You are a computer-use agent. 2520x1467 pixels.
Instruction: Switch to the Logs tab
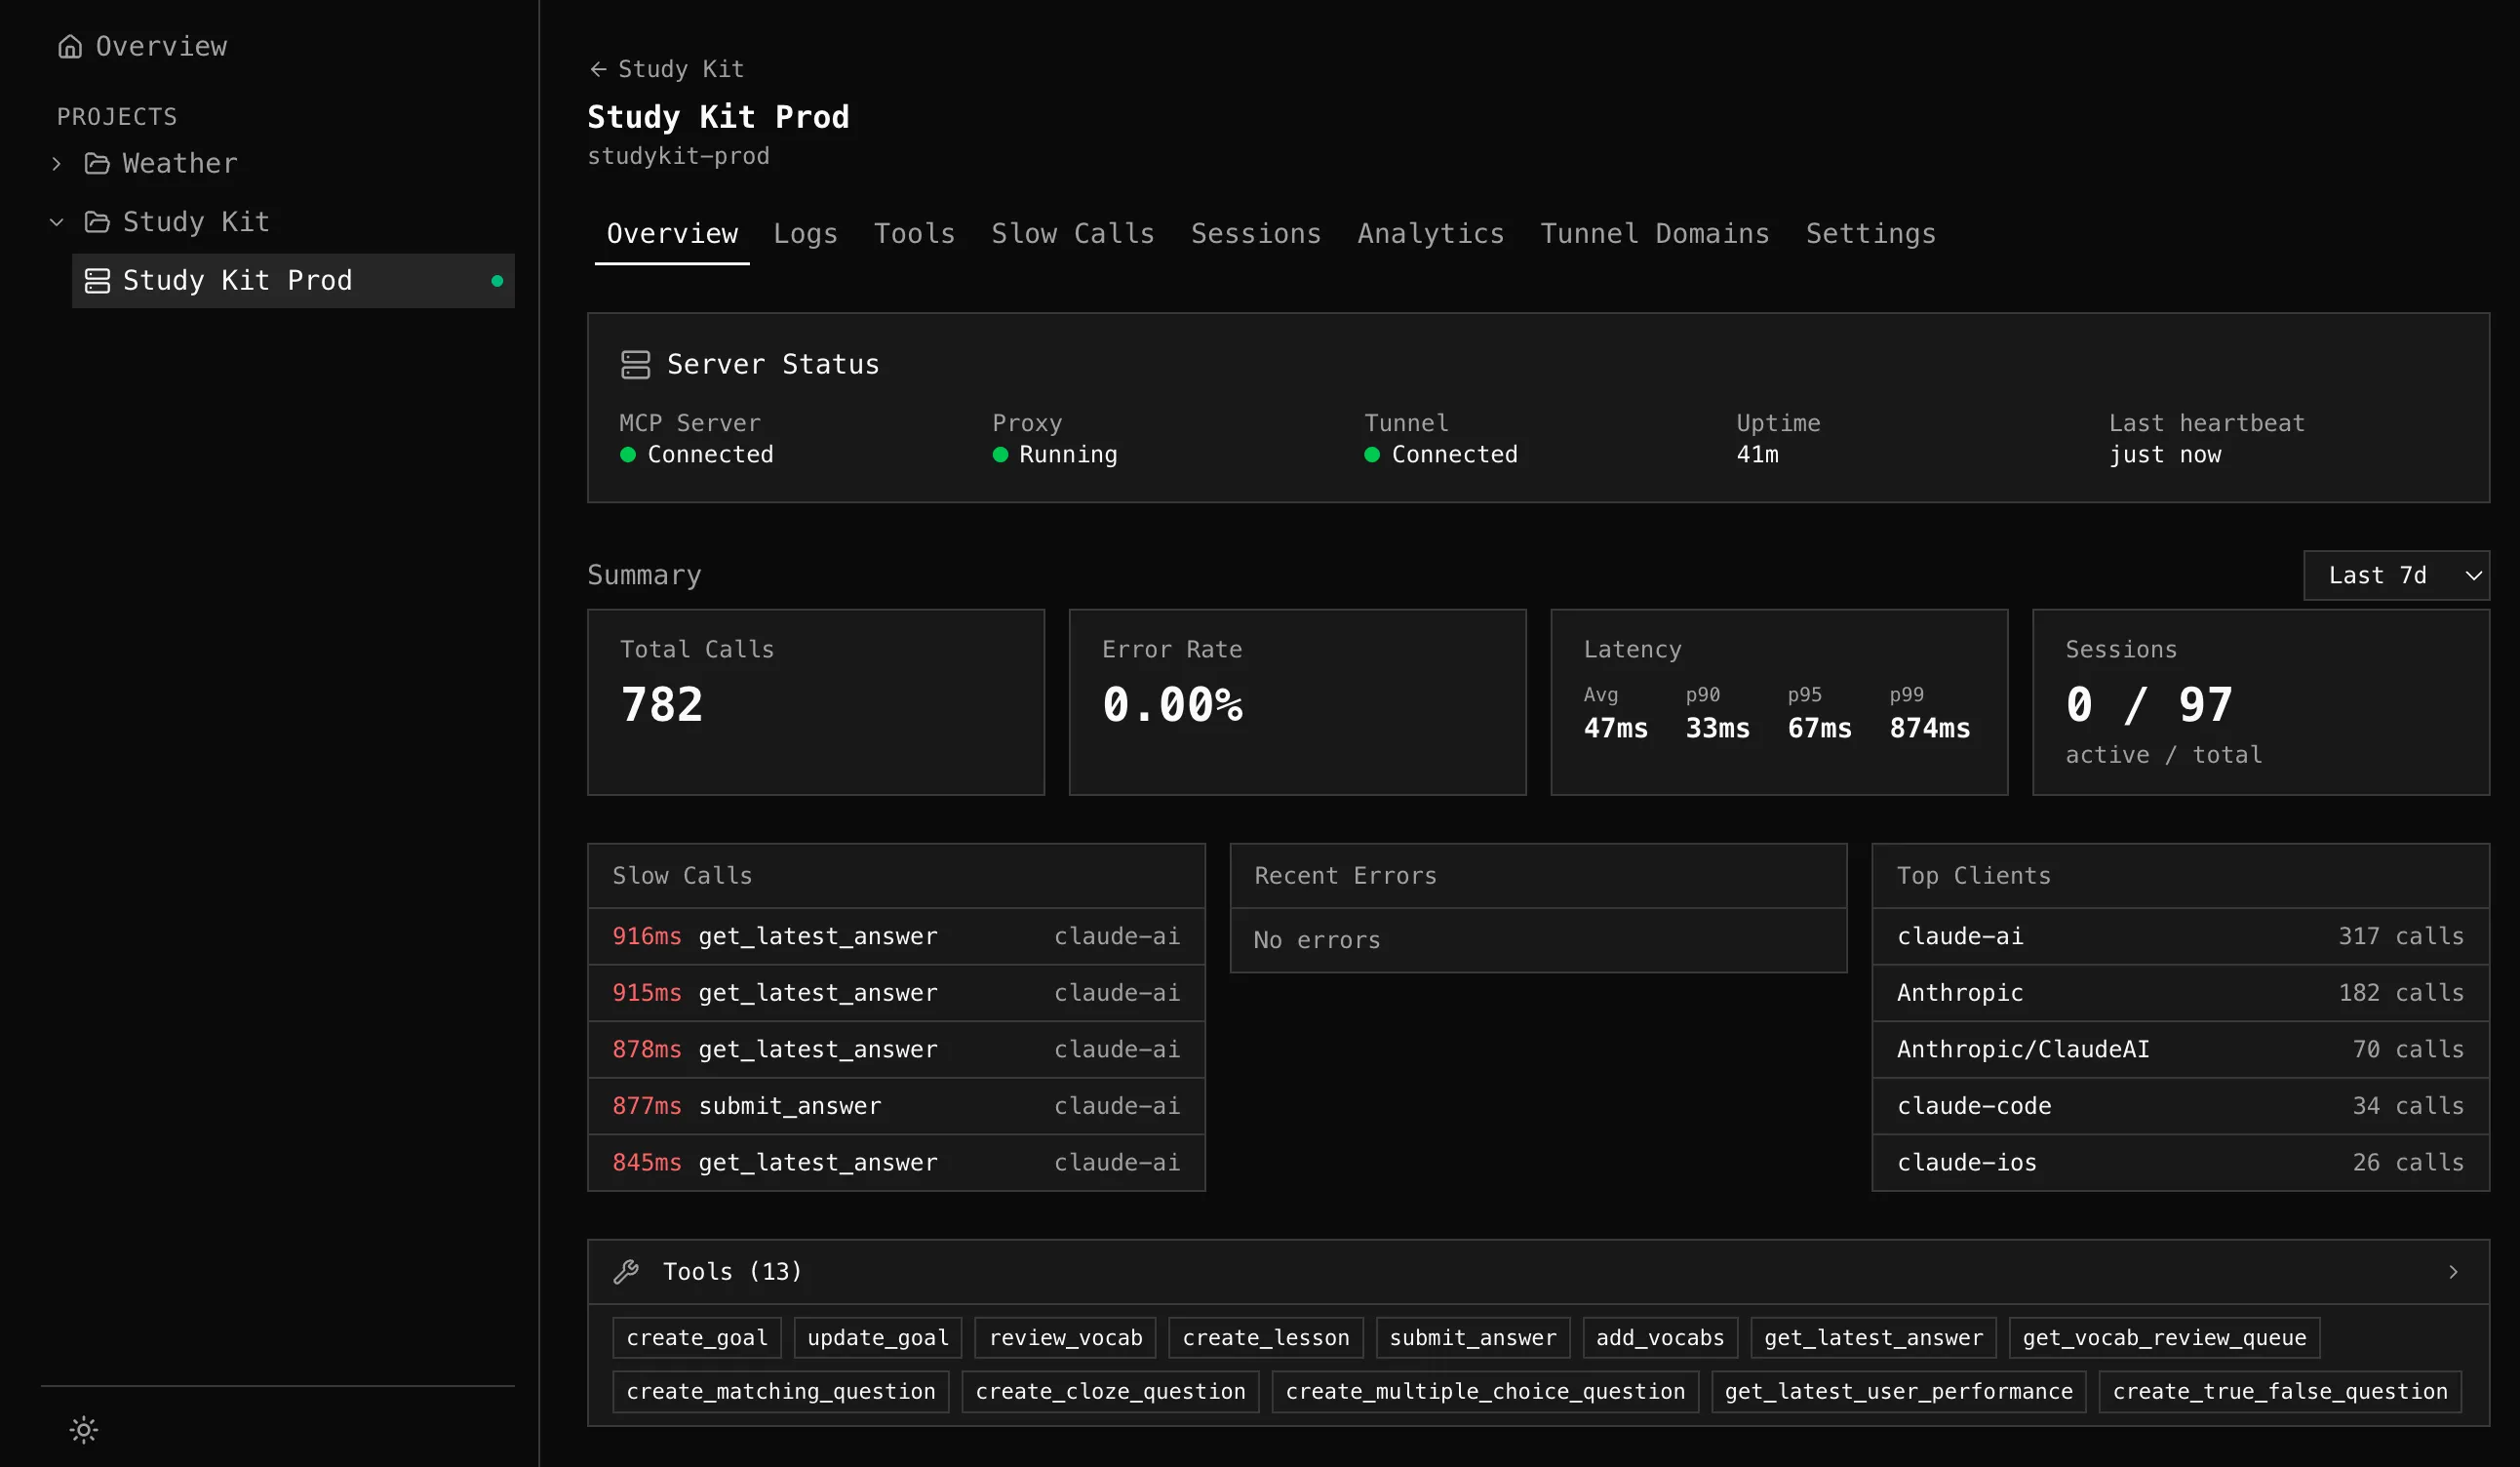pyautogui.click(x=805, y=234)
